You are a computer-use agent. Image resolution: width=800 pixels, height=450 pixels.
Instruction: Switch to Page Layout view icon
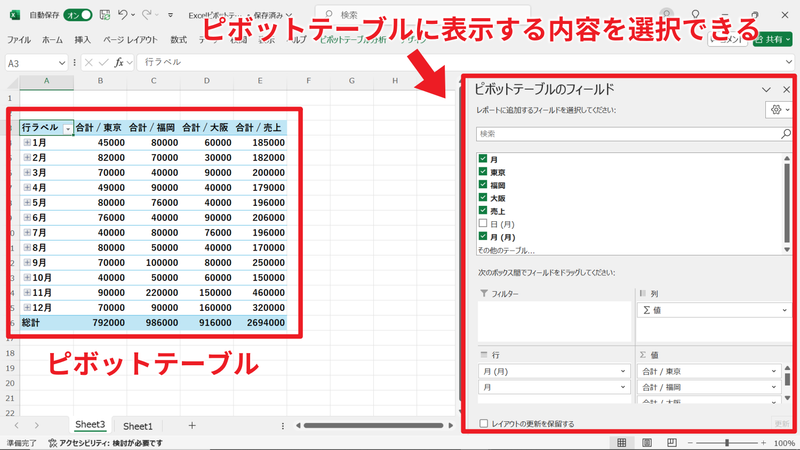[x=646, y=443]
